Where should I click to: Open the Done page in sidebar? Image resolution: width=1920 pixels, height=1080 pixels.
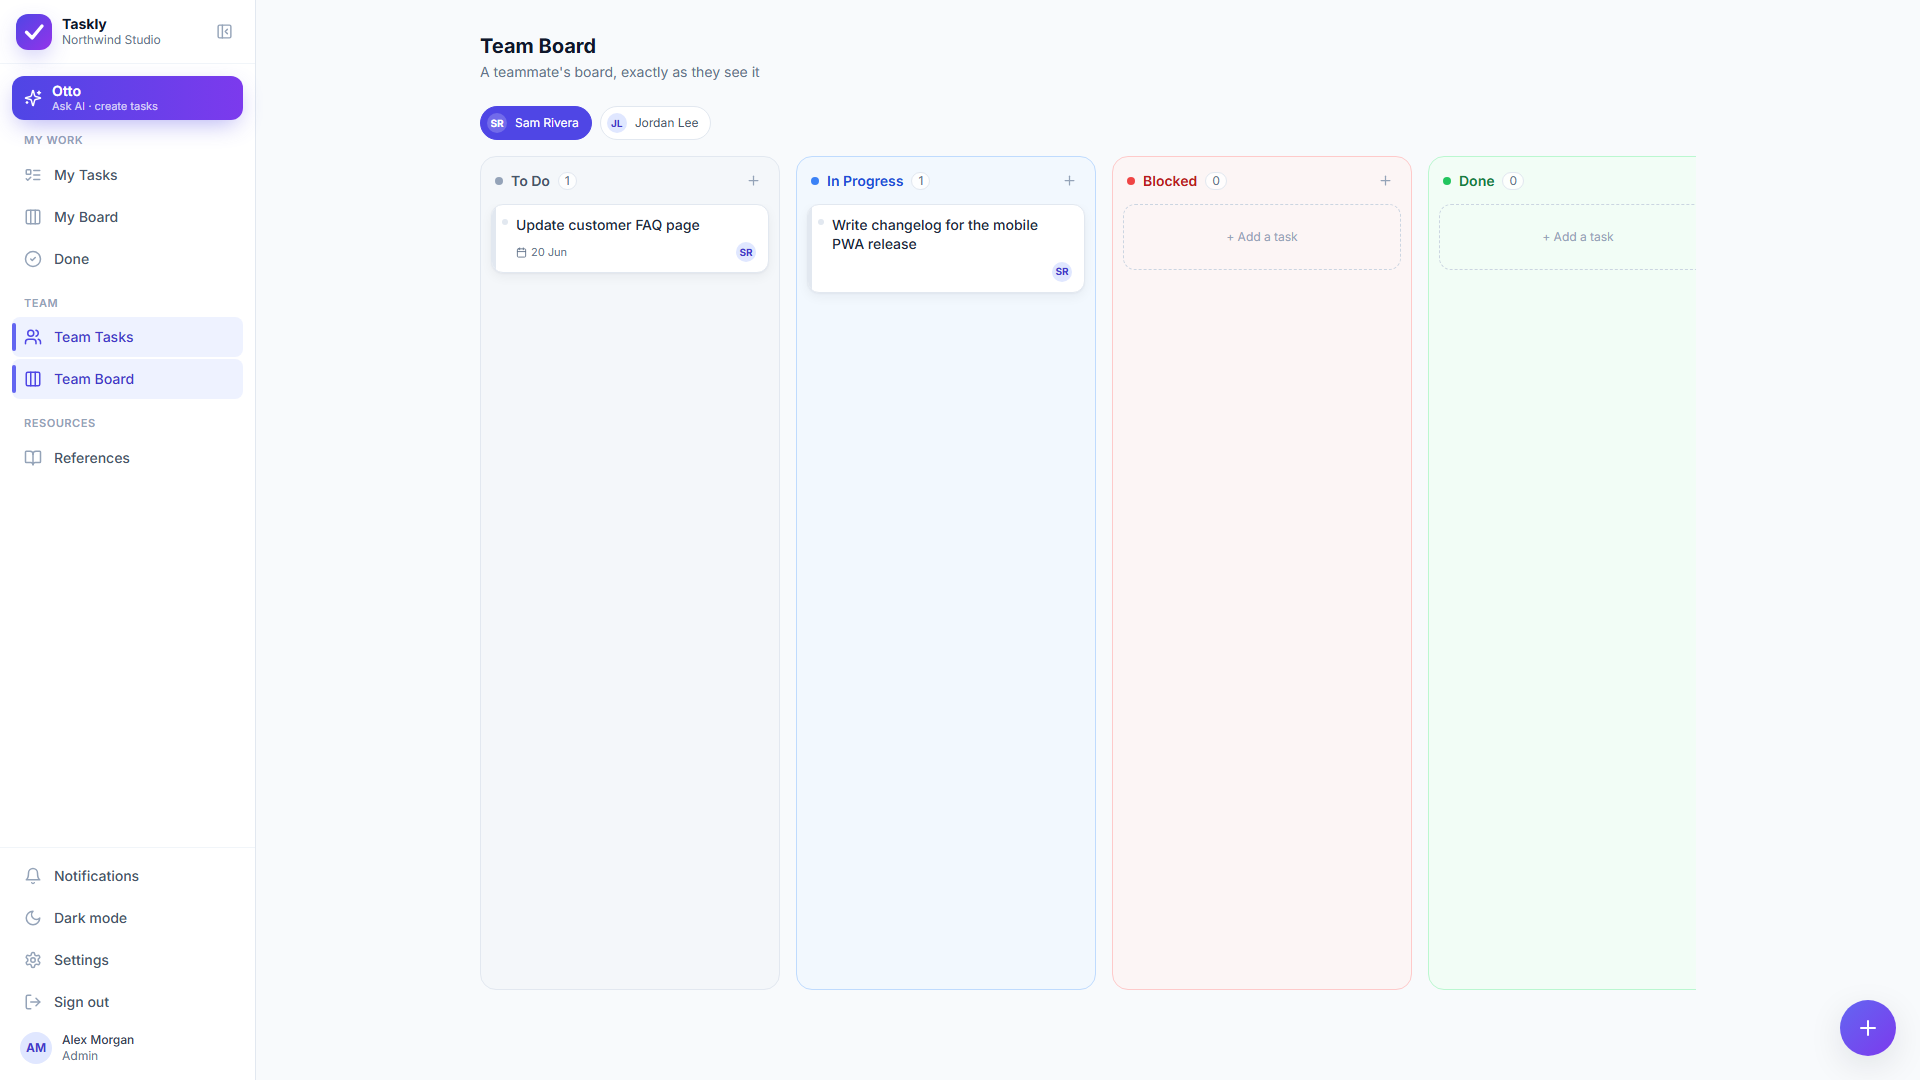pos(127,259)
